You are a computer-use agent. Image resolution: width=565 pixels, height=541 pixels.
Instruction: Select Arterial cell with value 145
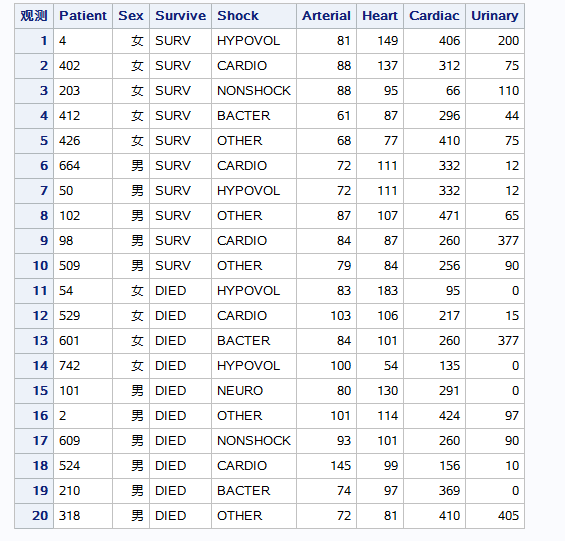(326, 466)
